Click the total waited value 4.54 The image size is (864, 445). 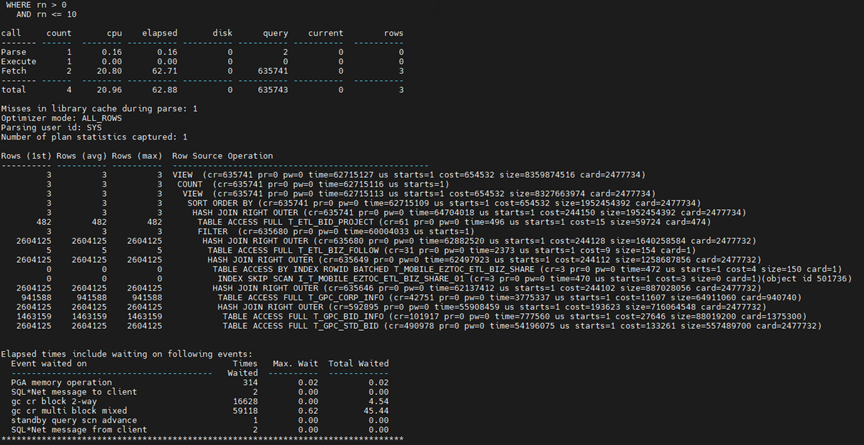pyautogui.click(x=379, y=401)
